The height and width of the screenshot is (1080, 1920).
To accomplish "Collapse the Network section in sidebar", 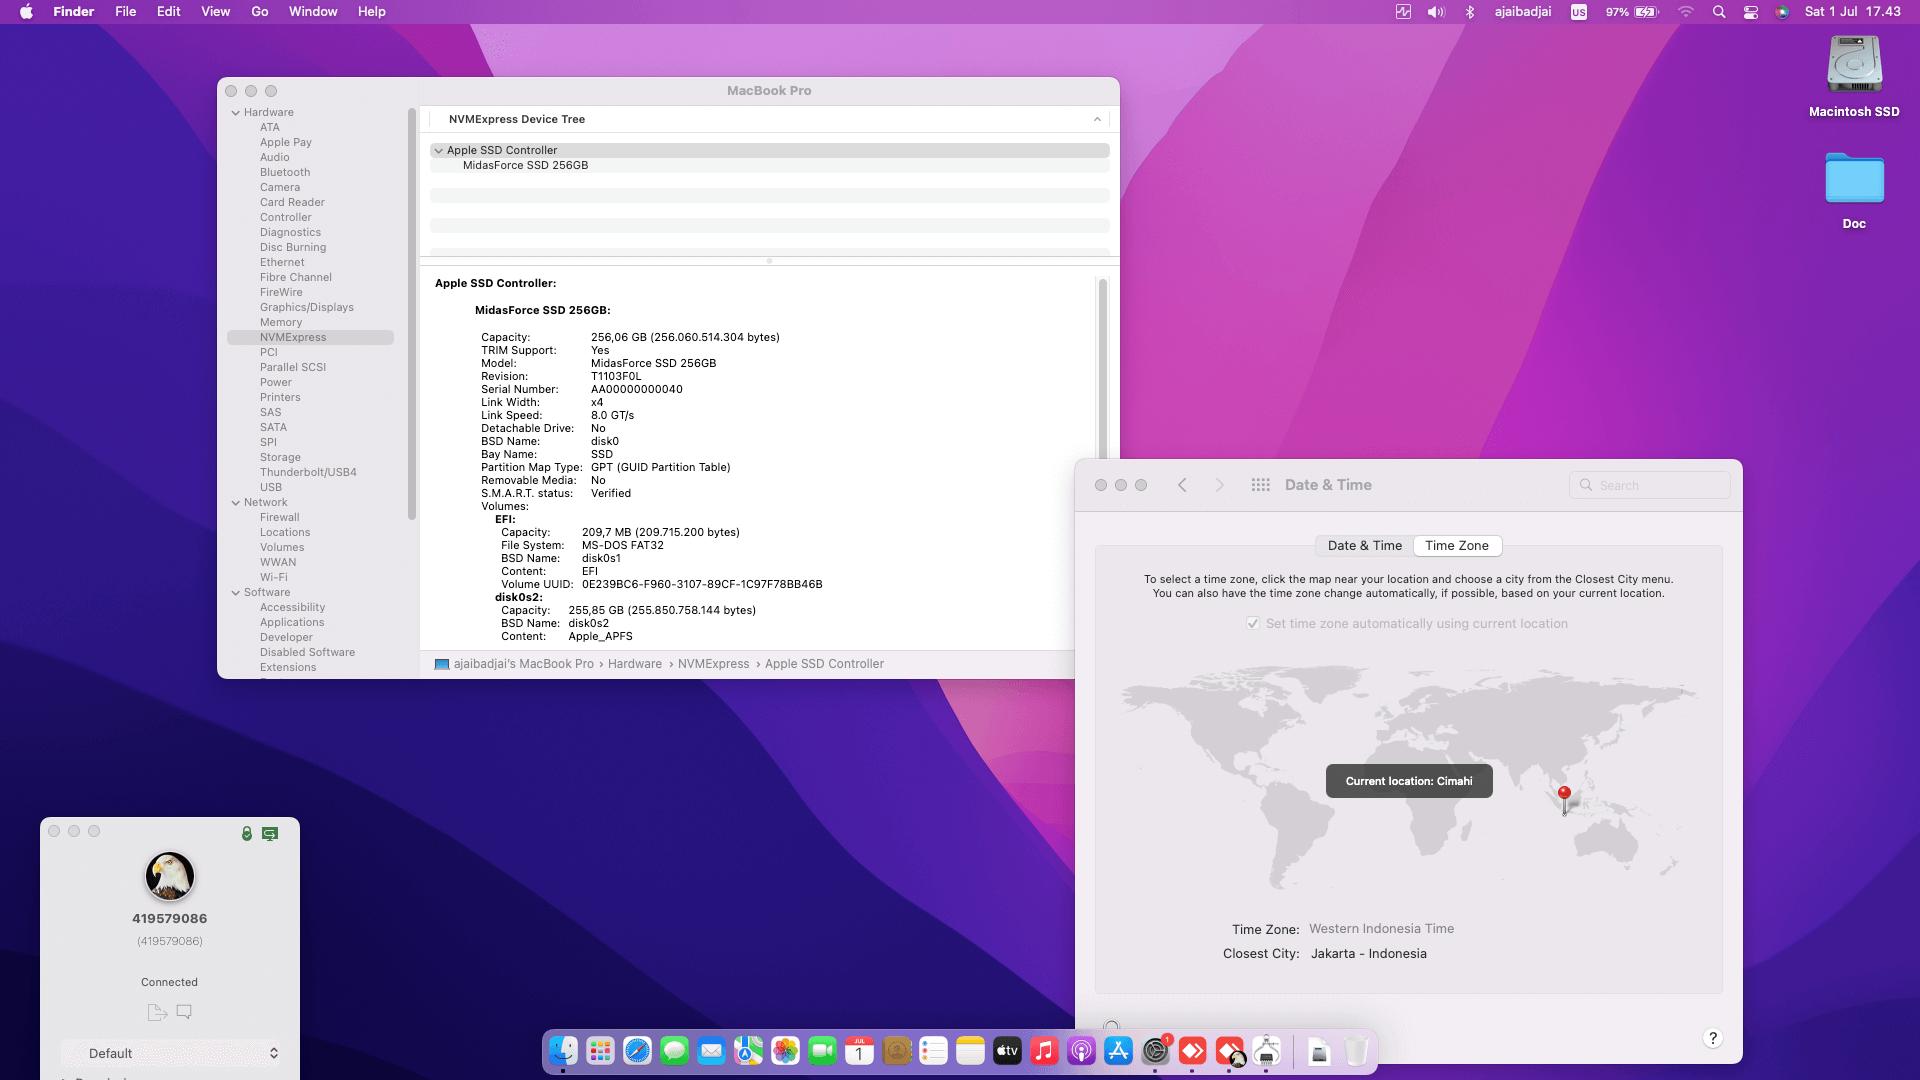I will tap(236, 503).
